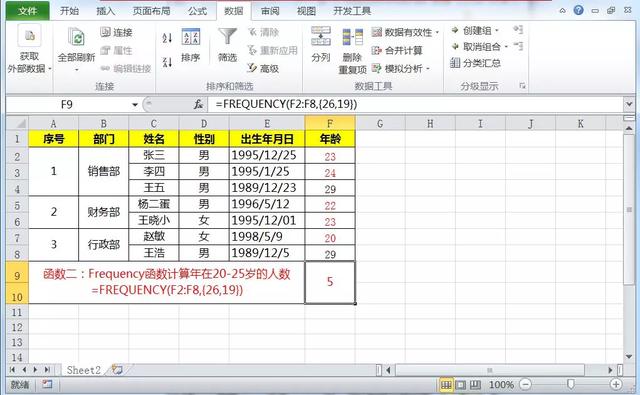Open the 公式 (Formulas) ribbon tab
Screen dimensions: 640x395
[198, 11]
